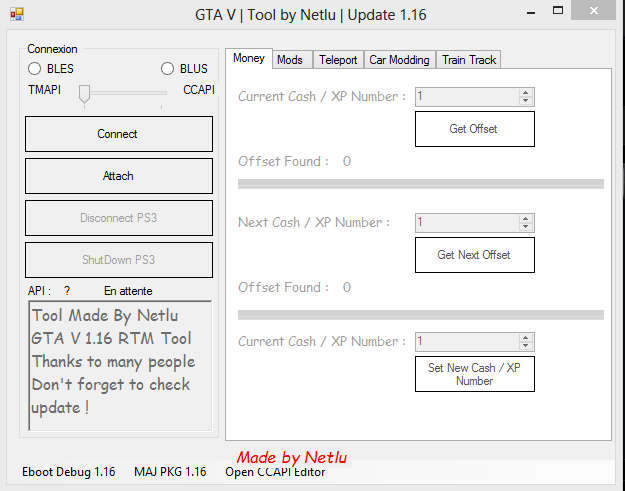
Task: Click the Get Next Offset button
Action: click(x=475, y=255)
